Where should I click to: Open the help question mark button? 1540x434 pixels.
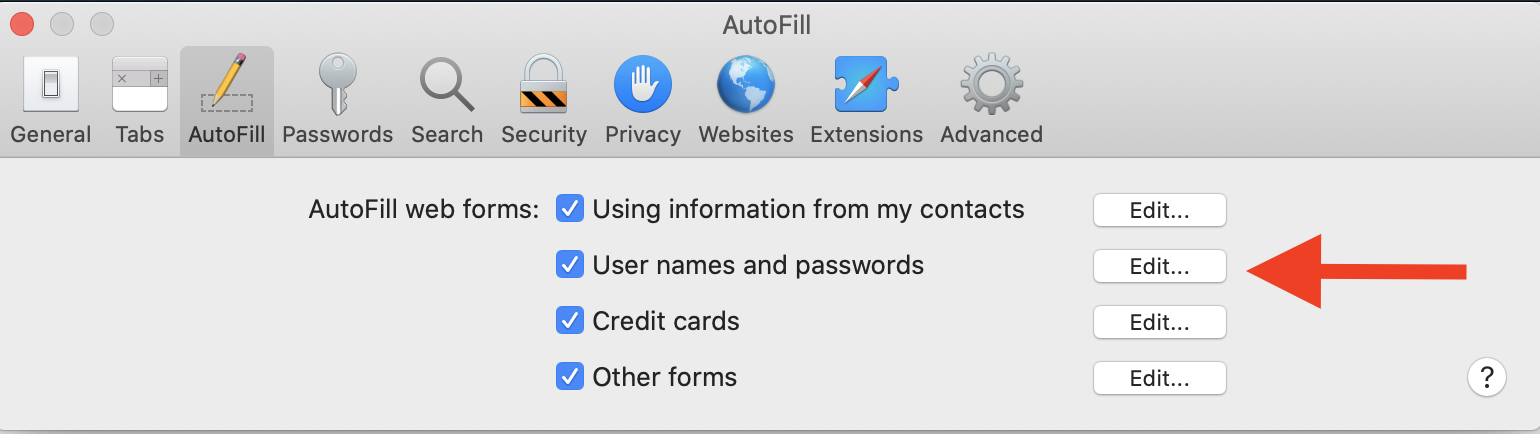pos(1487,378)
